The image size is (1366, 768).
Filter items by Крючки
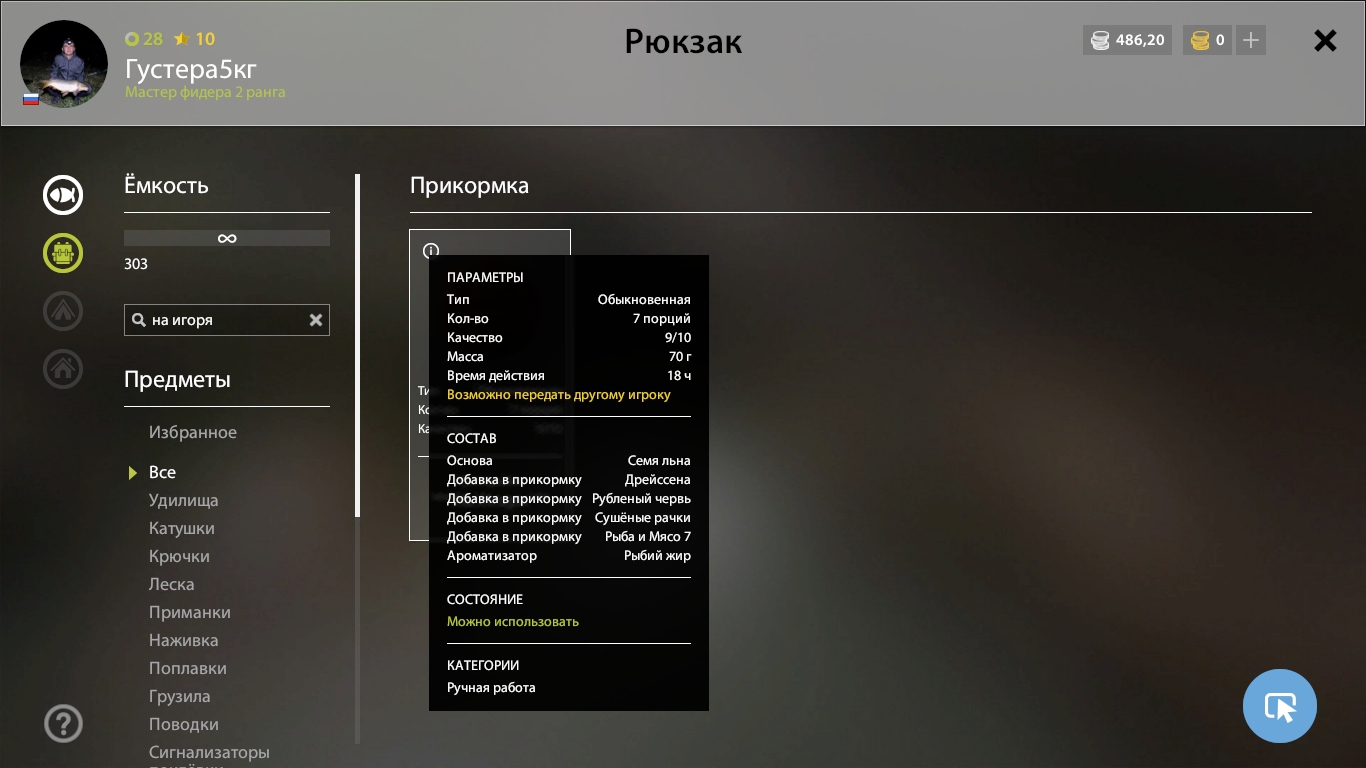[179, 556]
